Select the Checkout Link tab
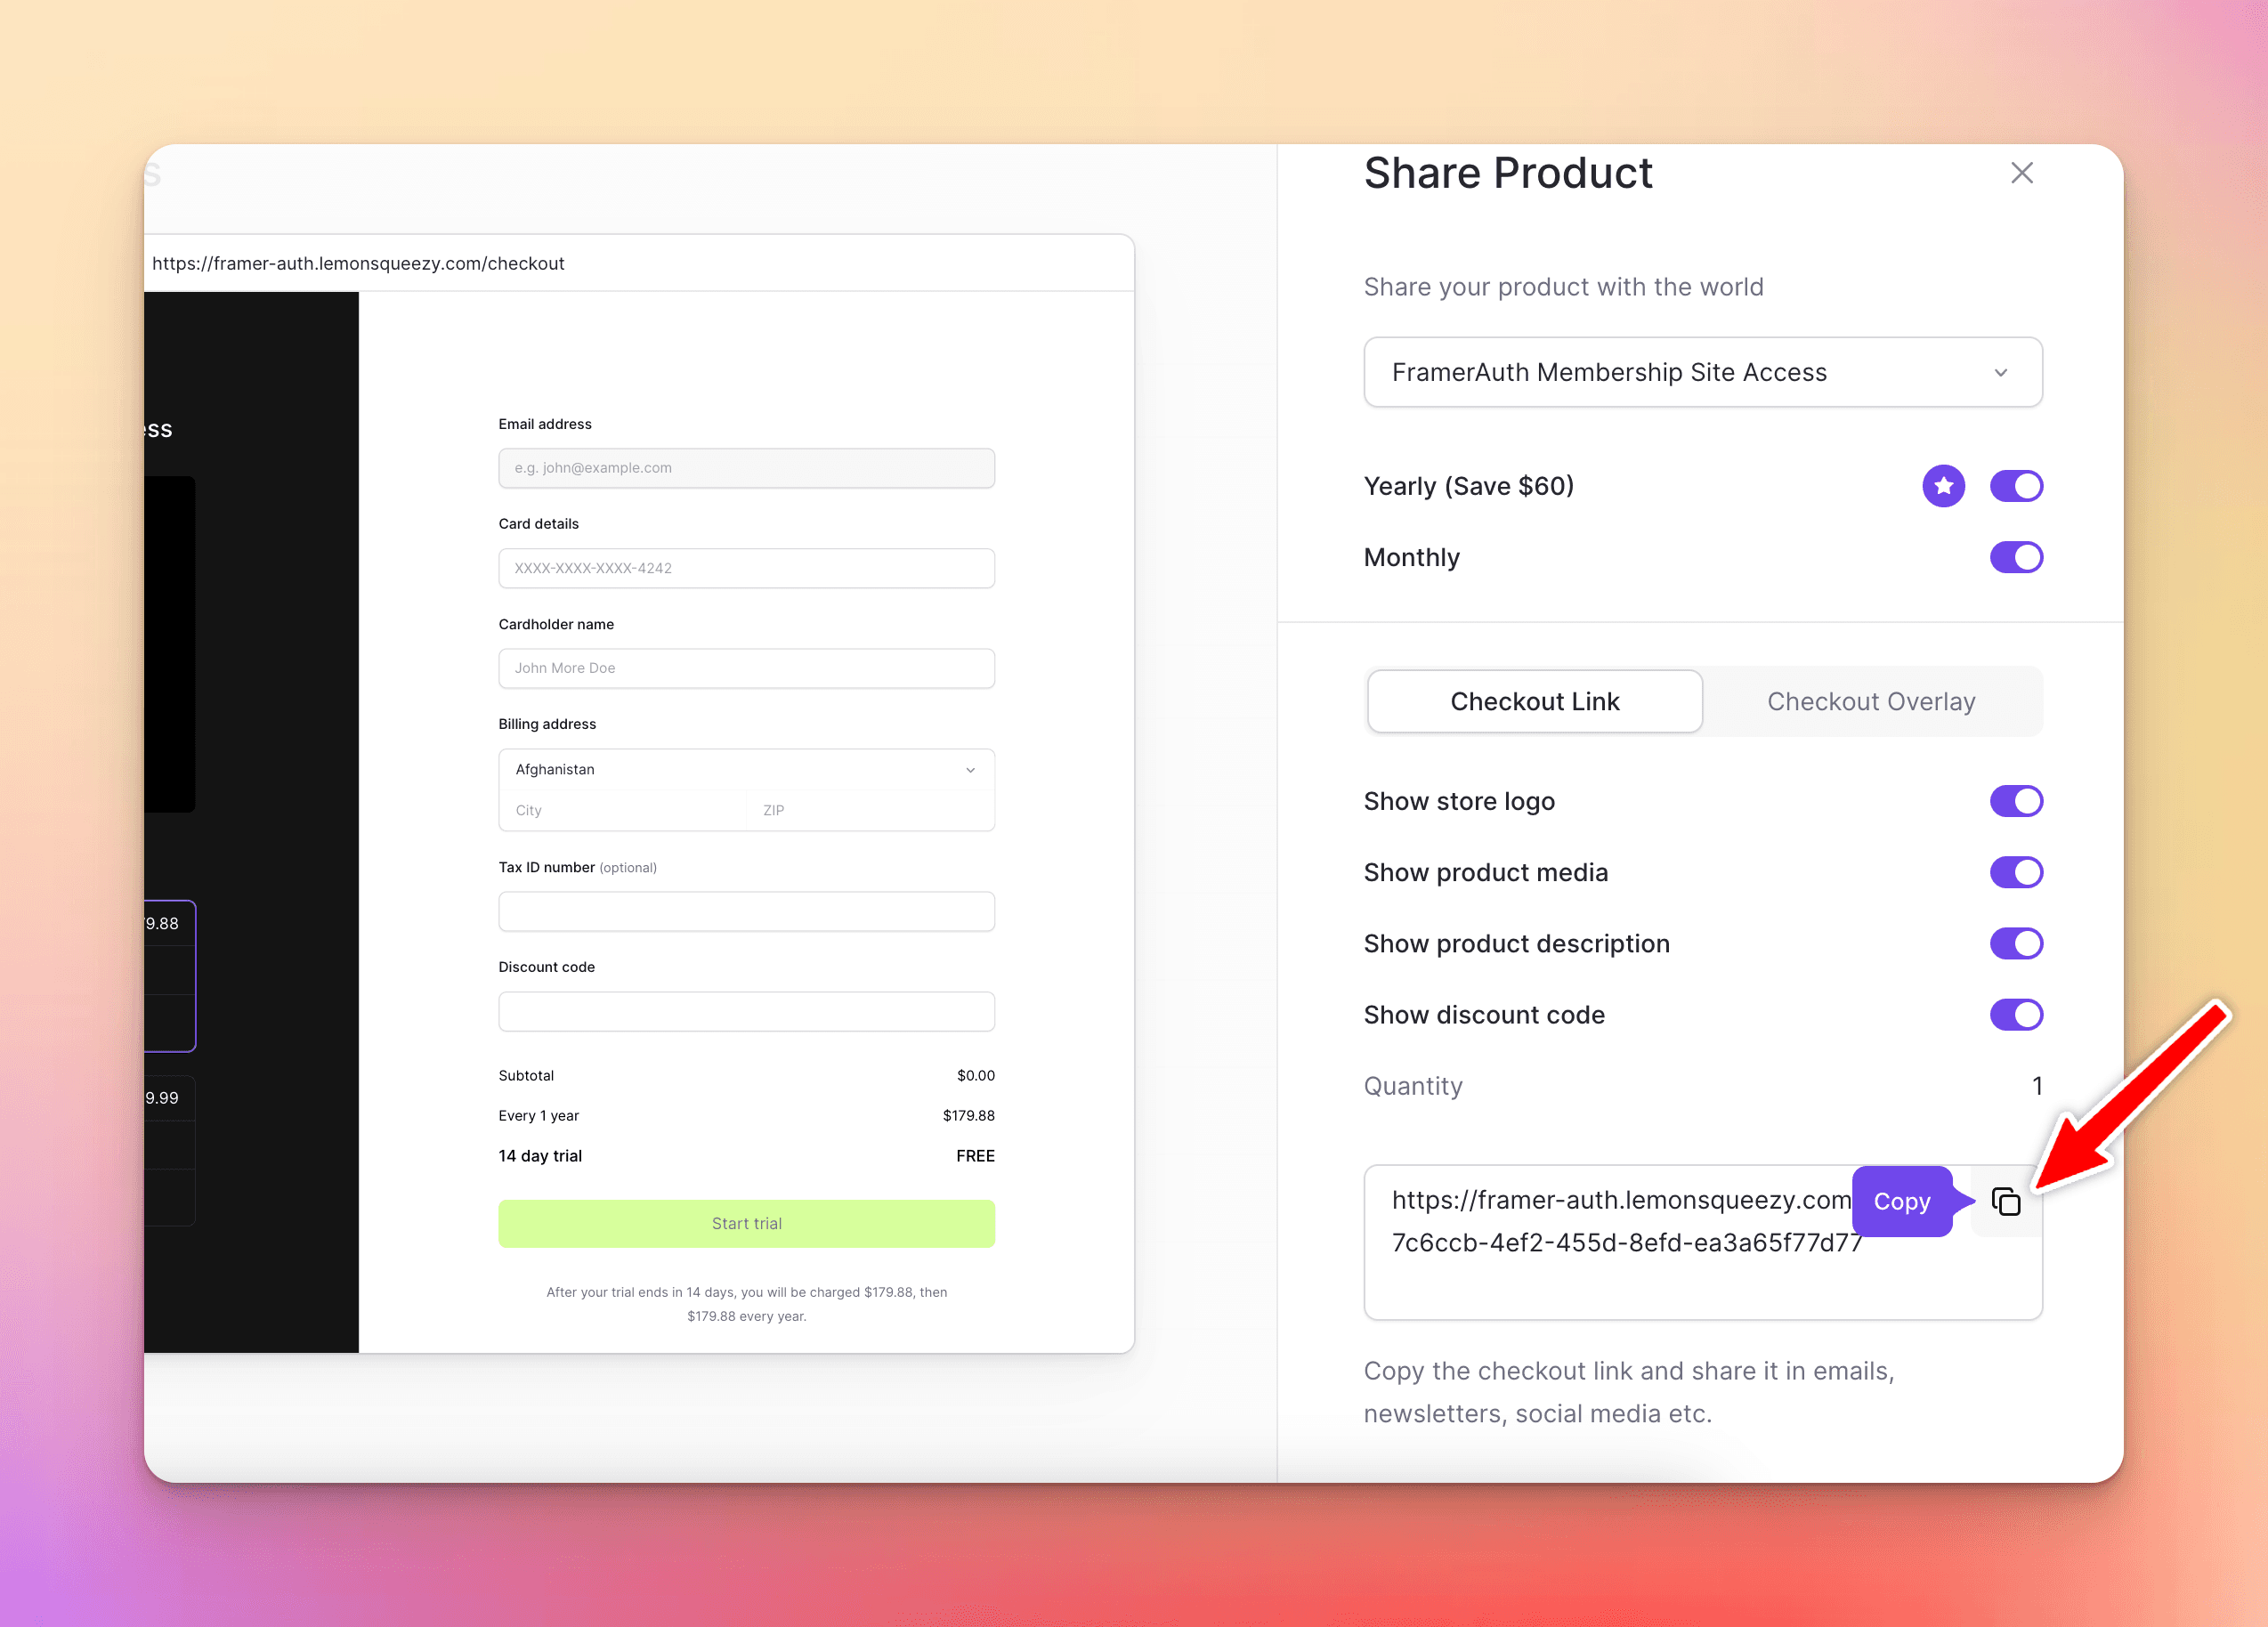2268x1627 pixels. [1534, 702]
